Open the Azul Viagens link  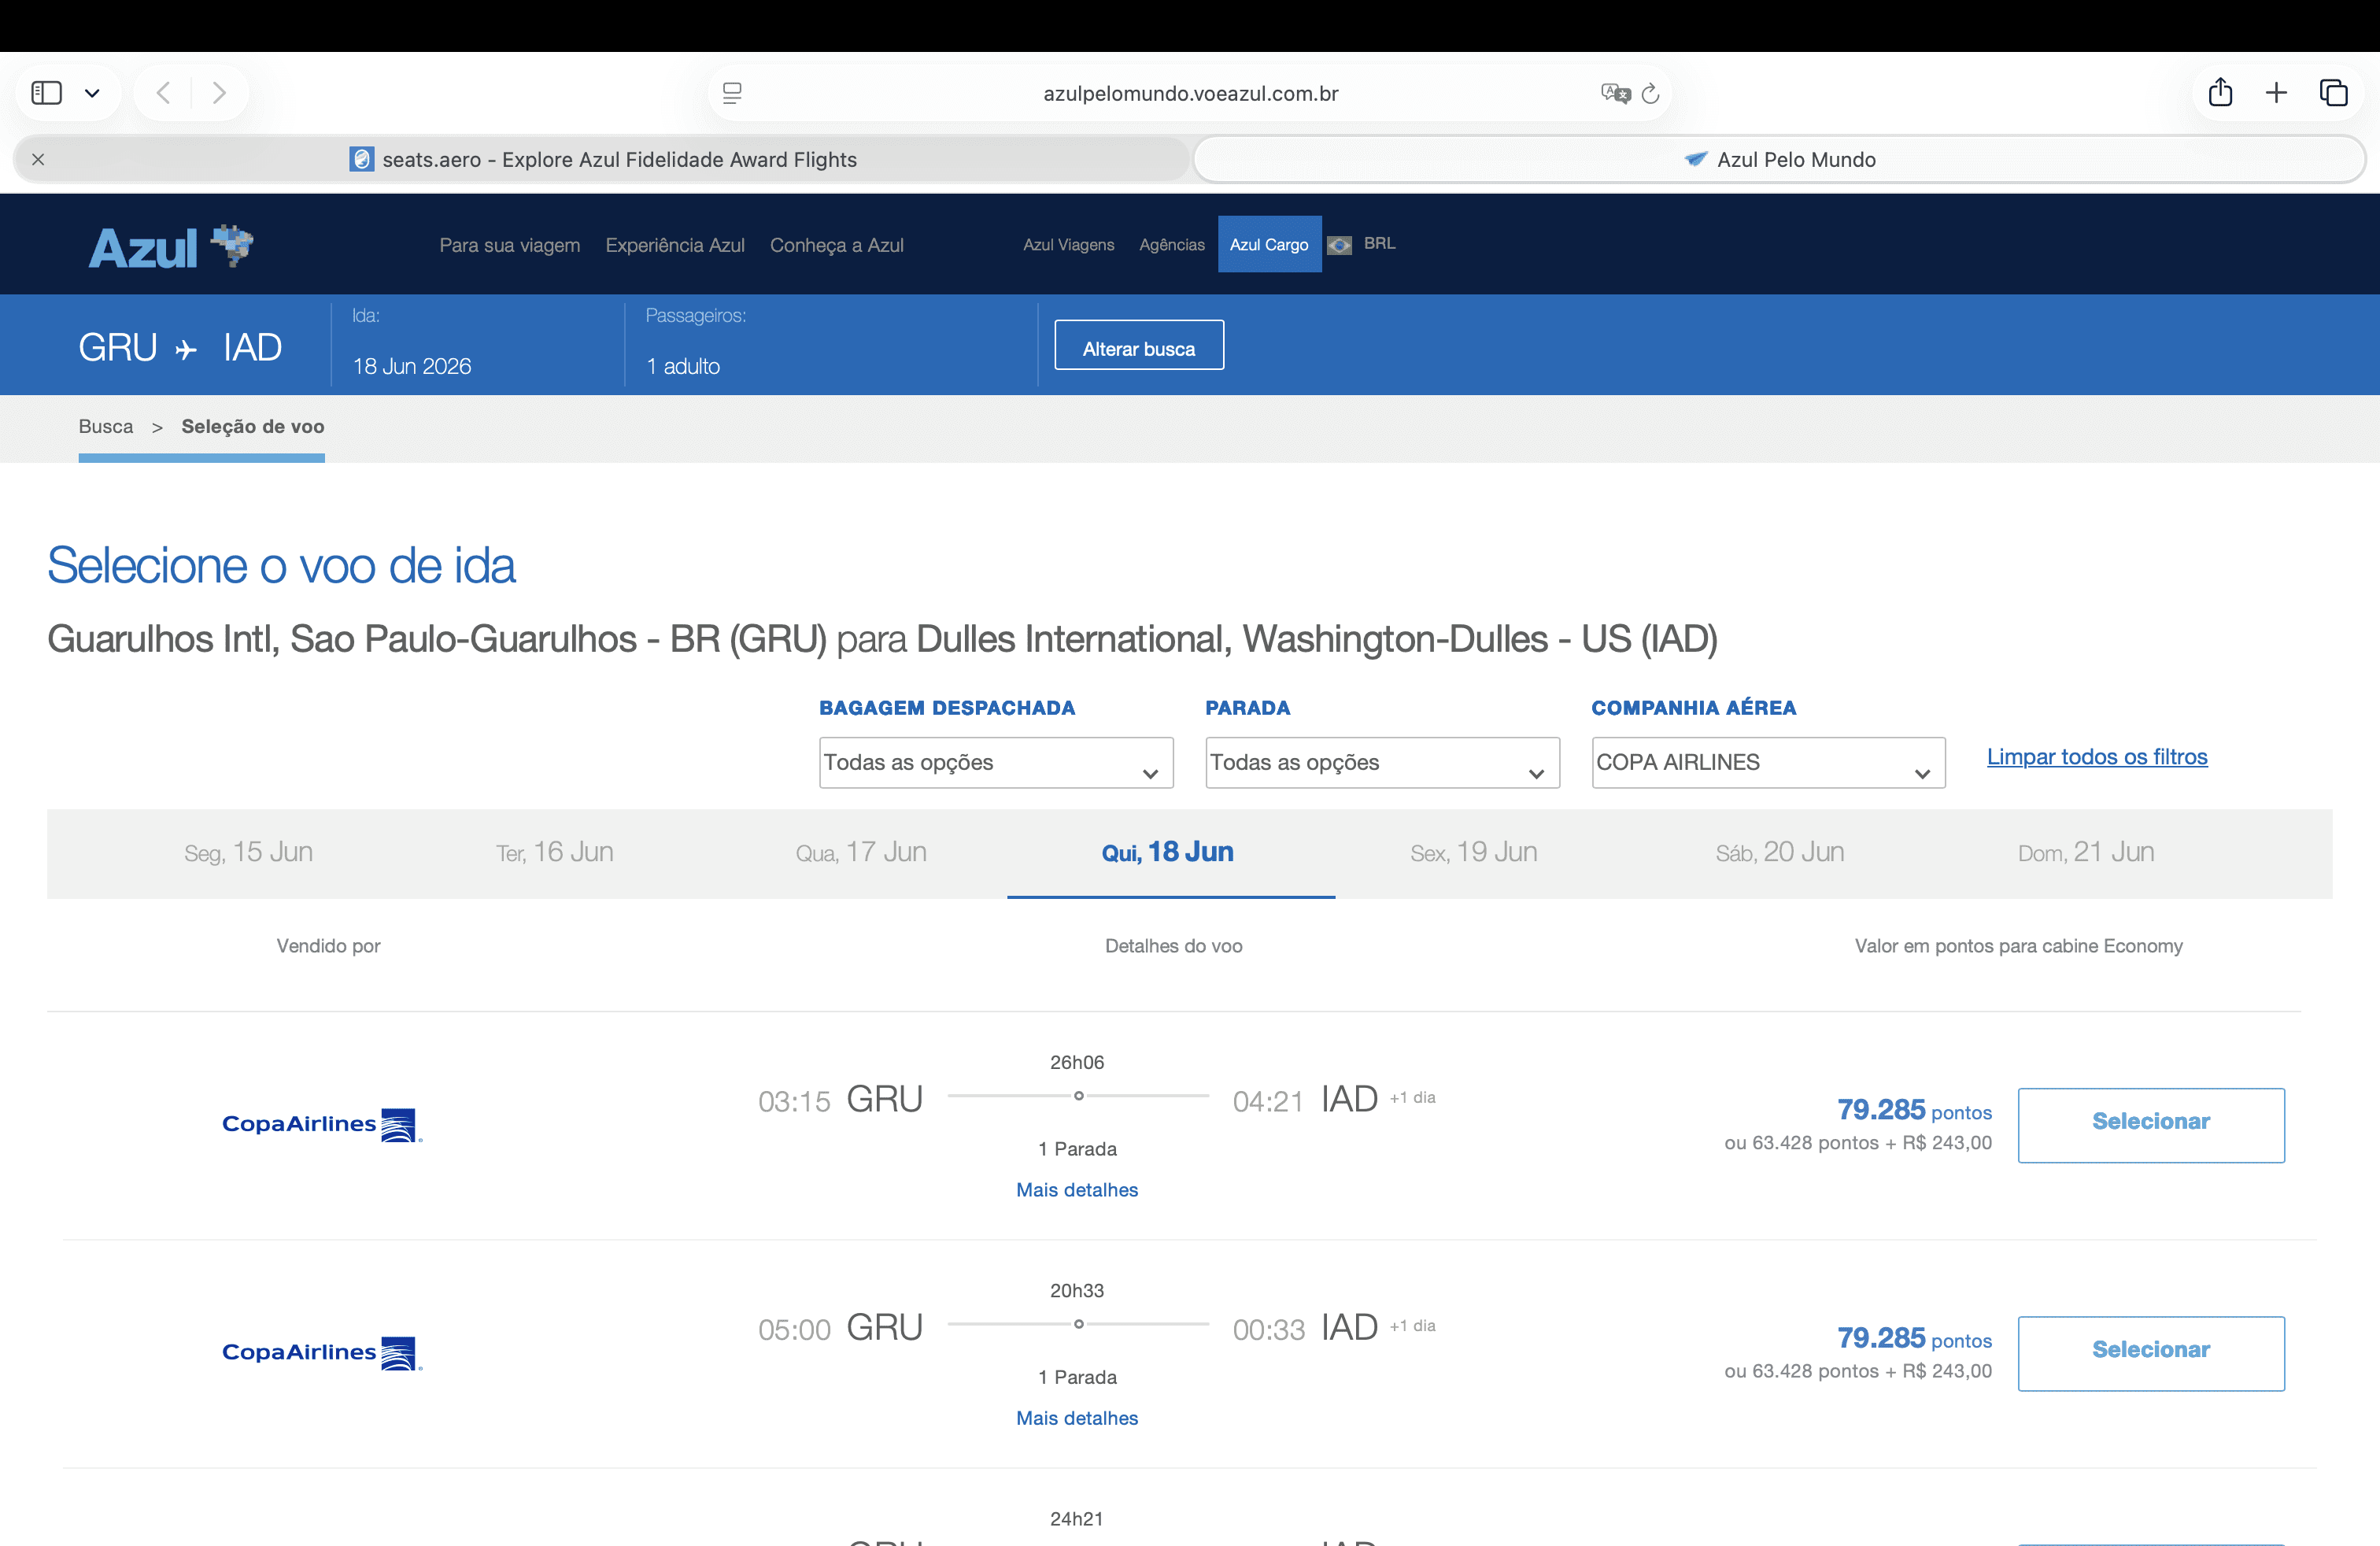click(x=1068, y=244)
